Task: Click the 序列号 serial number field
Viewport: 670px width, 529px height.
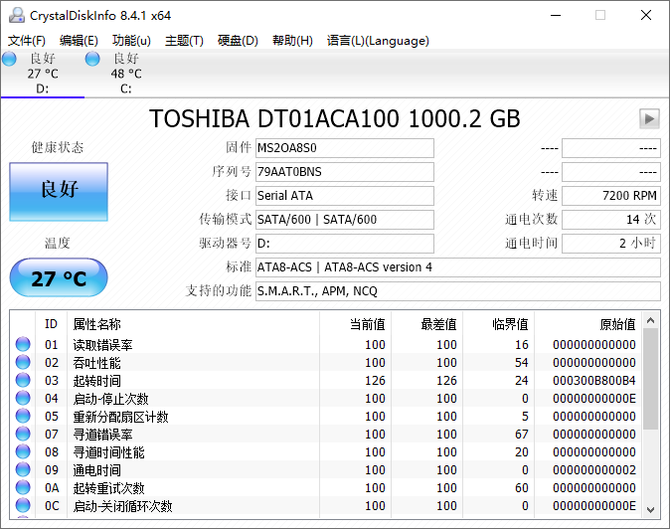Action: point(344,172)
